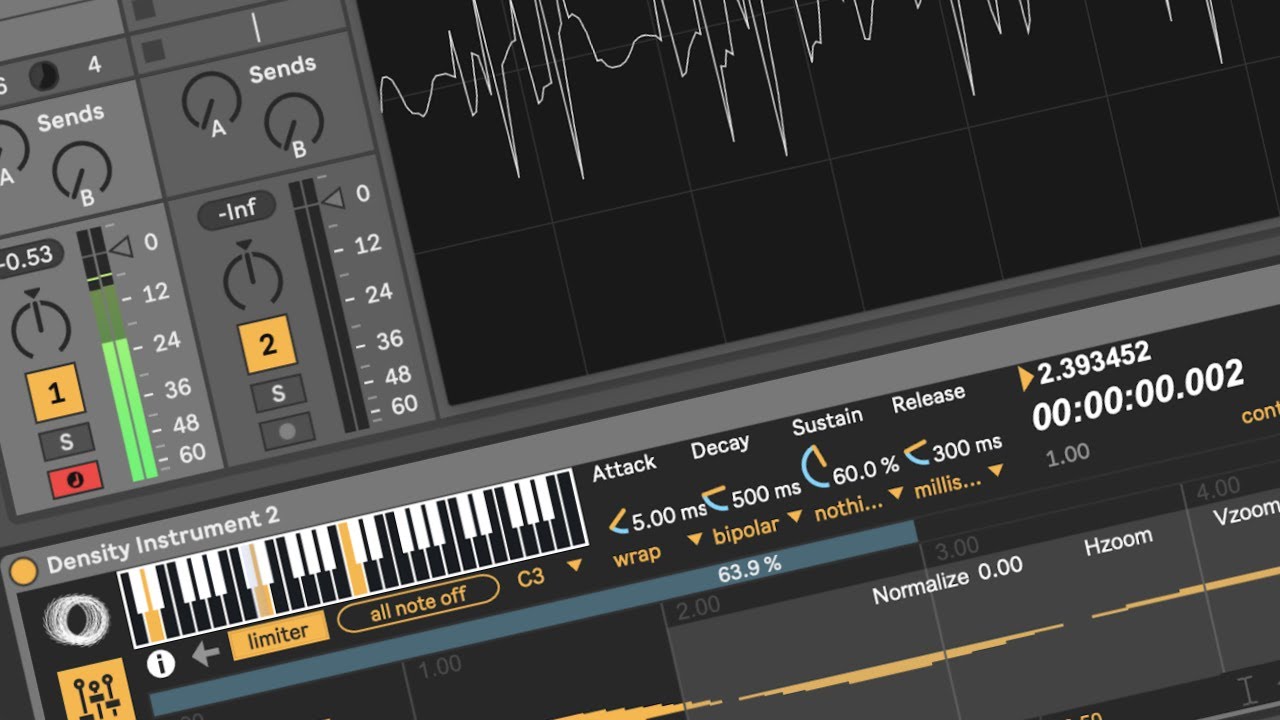Image resolution: width=1280 pixels, height=720 pixels.
Task: Click the track 2 clip stop square
Action: (154, 52)
